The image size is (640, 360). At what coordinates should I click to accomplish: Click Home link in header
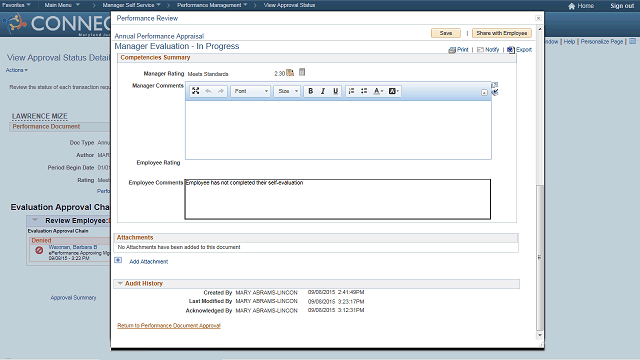pyautogui.click(x=585, y=6)
